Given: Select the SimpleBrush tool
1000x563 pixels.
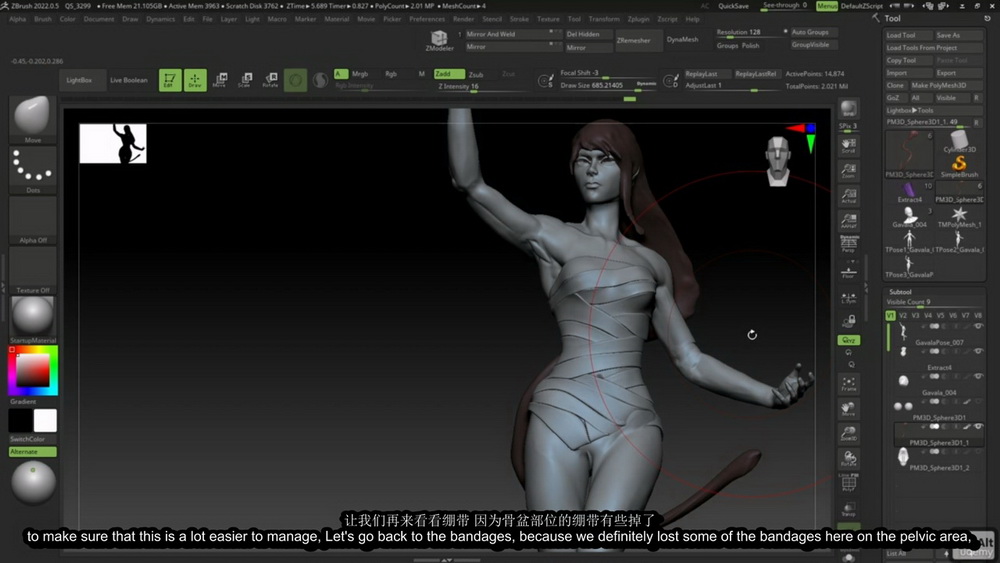Looking at the screenshot, I should pos(959,167).
